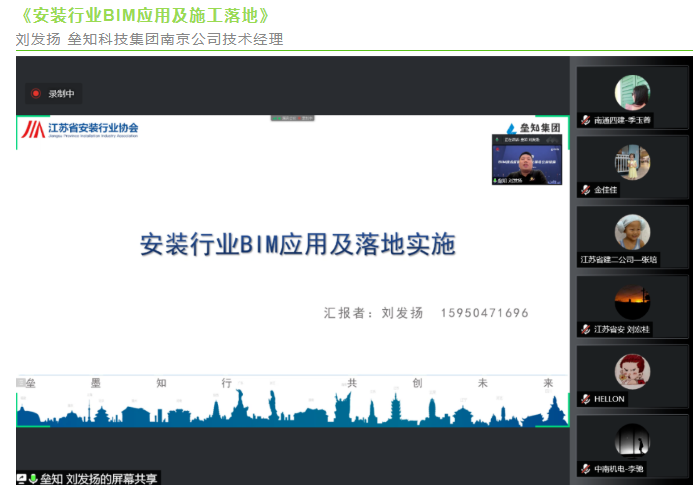Click the red recording indicator dot
This screenshot has height=502, width=697.
(36, 94)
